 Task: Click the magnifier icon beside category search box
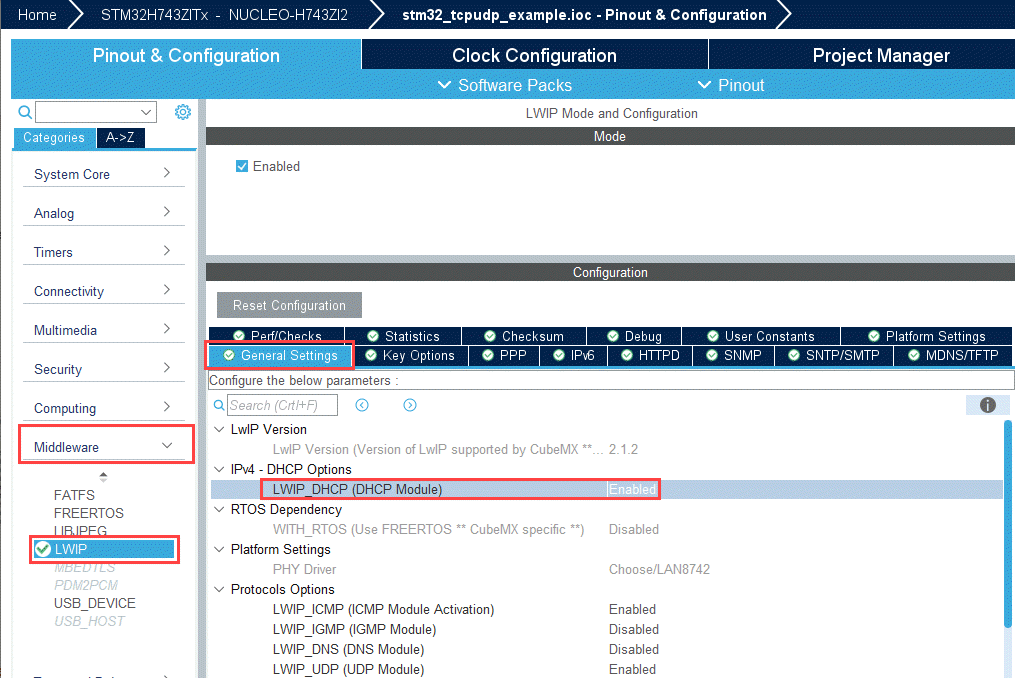(25, 112)
